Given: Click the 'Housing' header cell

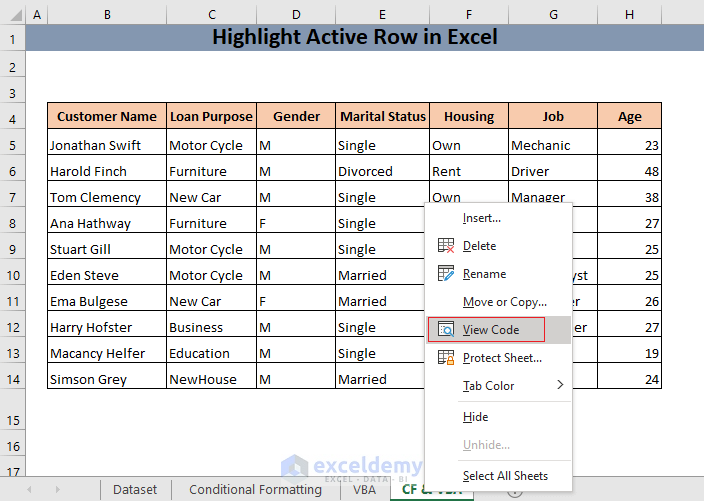Looking at the screenshot, I should (x=469, y=116).
